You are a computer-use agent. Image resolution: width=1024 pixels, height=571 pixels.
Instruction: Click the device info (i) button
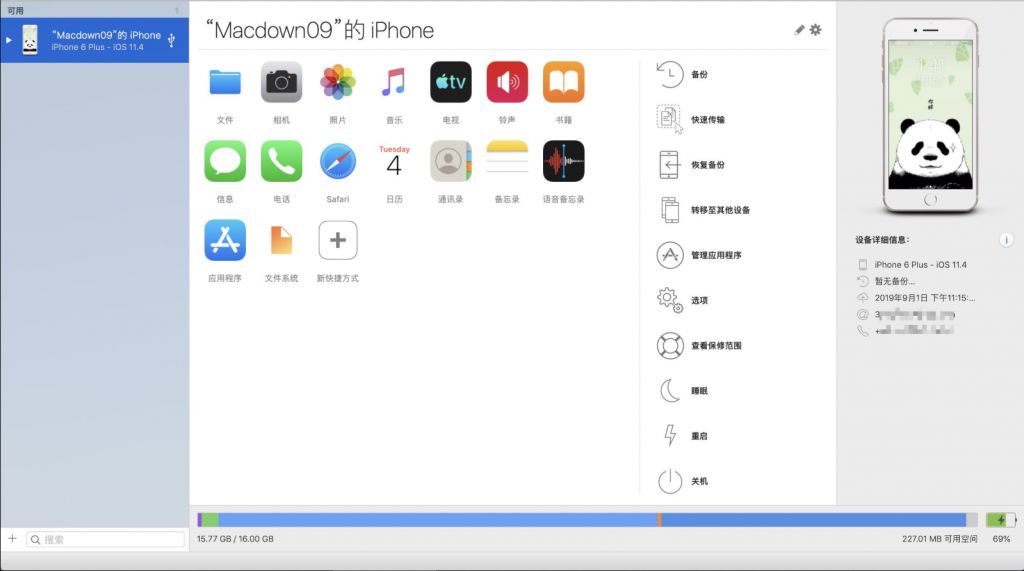1006,240
